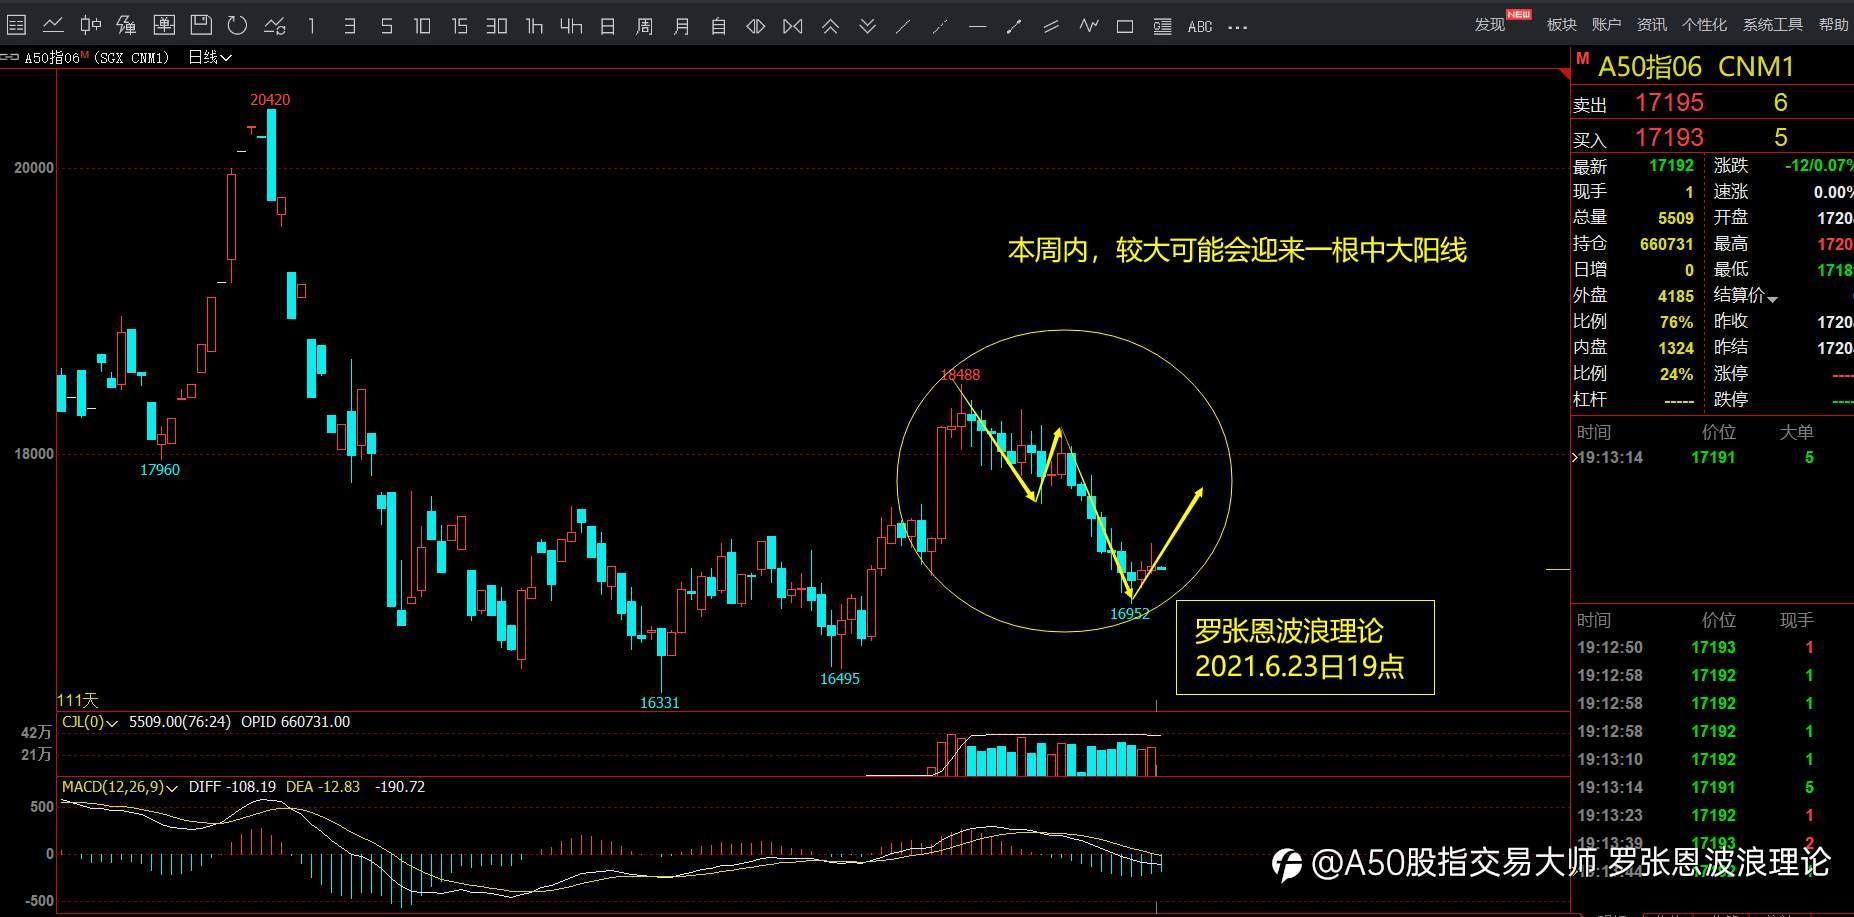
Task: Select the 3-minute period
Action: click(x=349, y=26)
